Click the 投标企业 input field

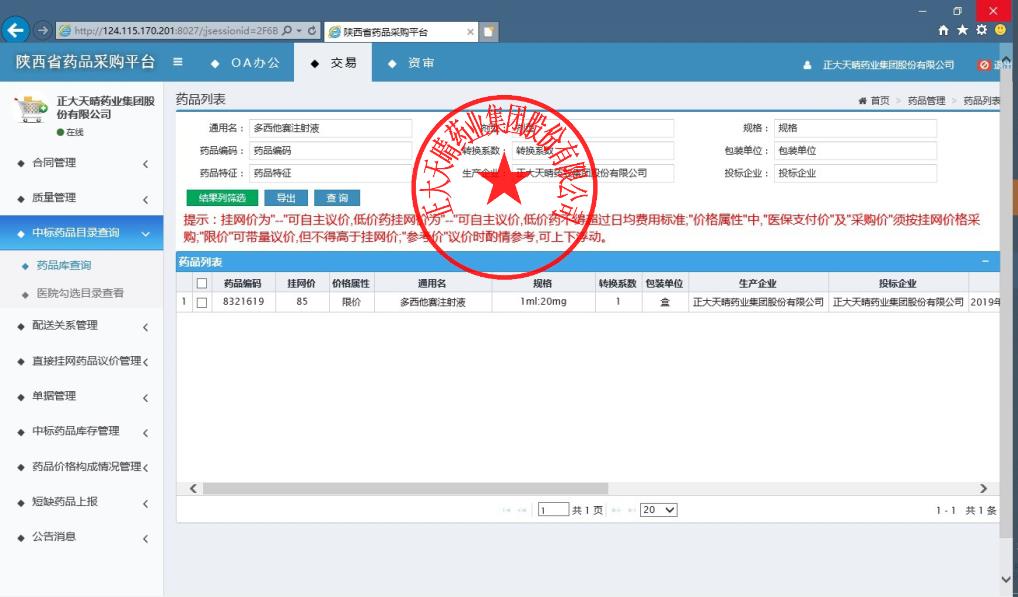point(855,173)
